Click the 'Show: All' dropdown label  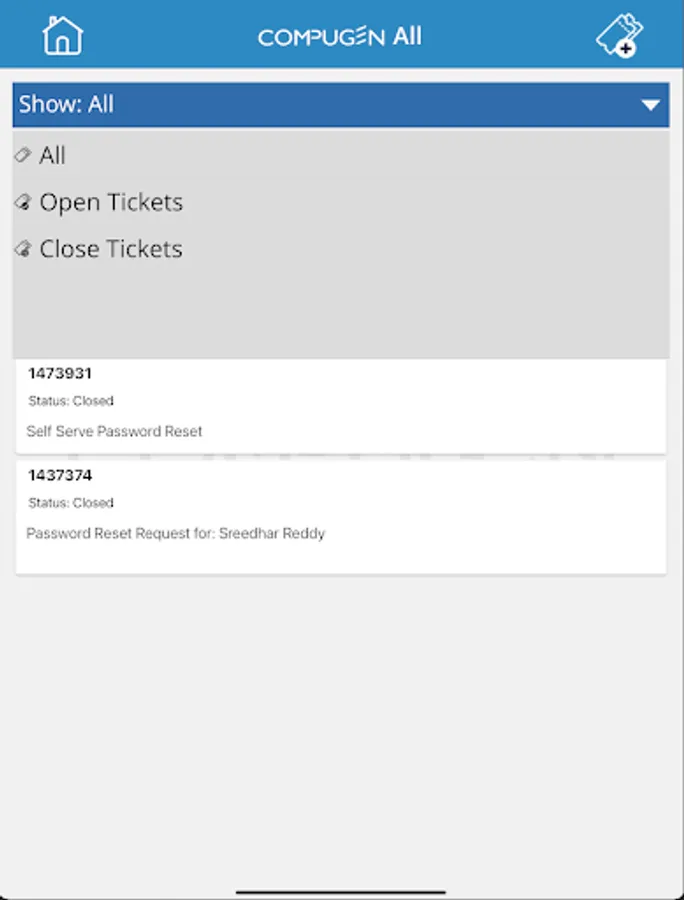(66, 104)
